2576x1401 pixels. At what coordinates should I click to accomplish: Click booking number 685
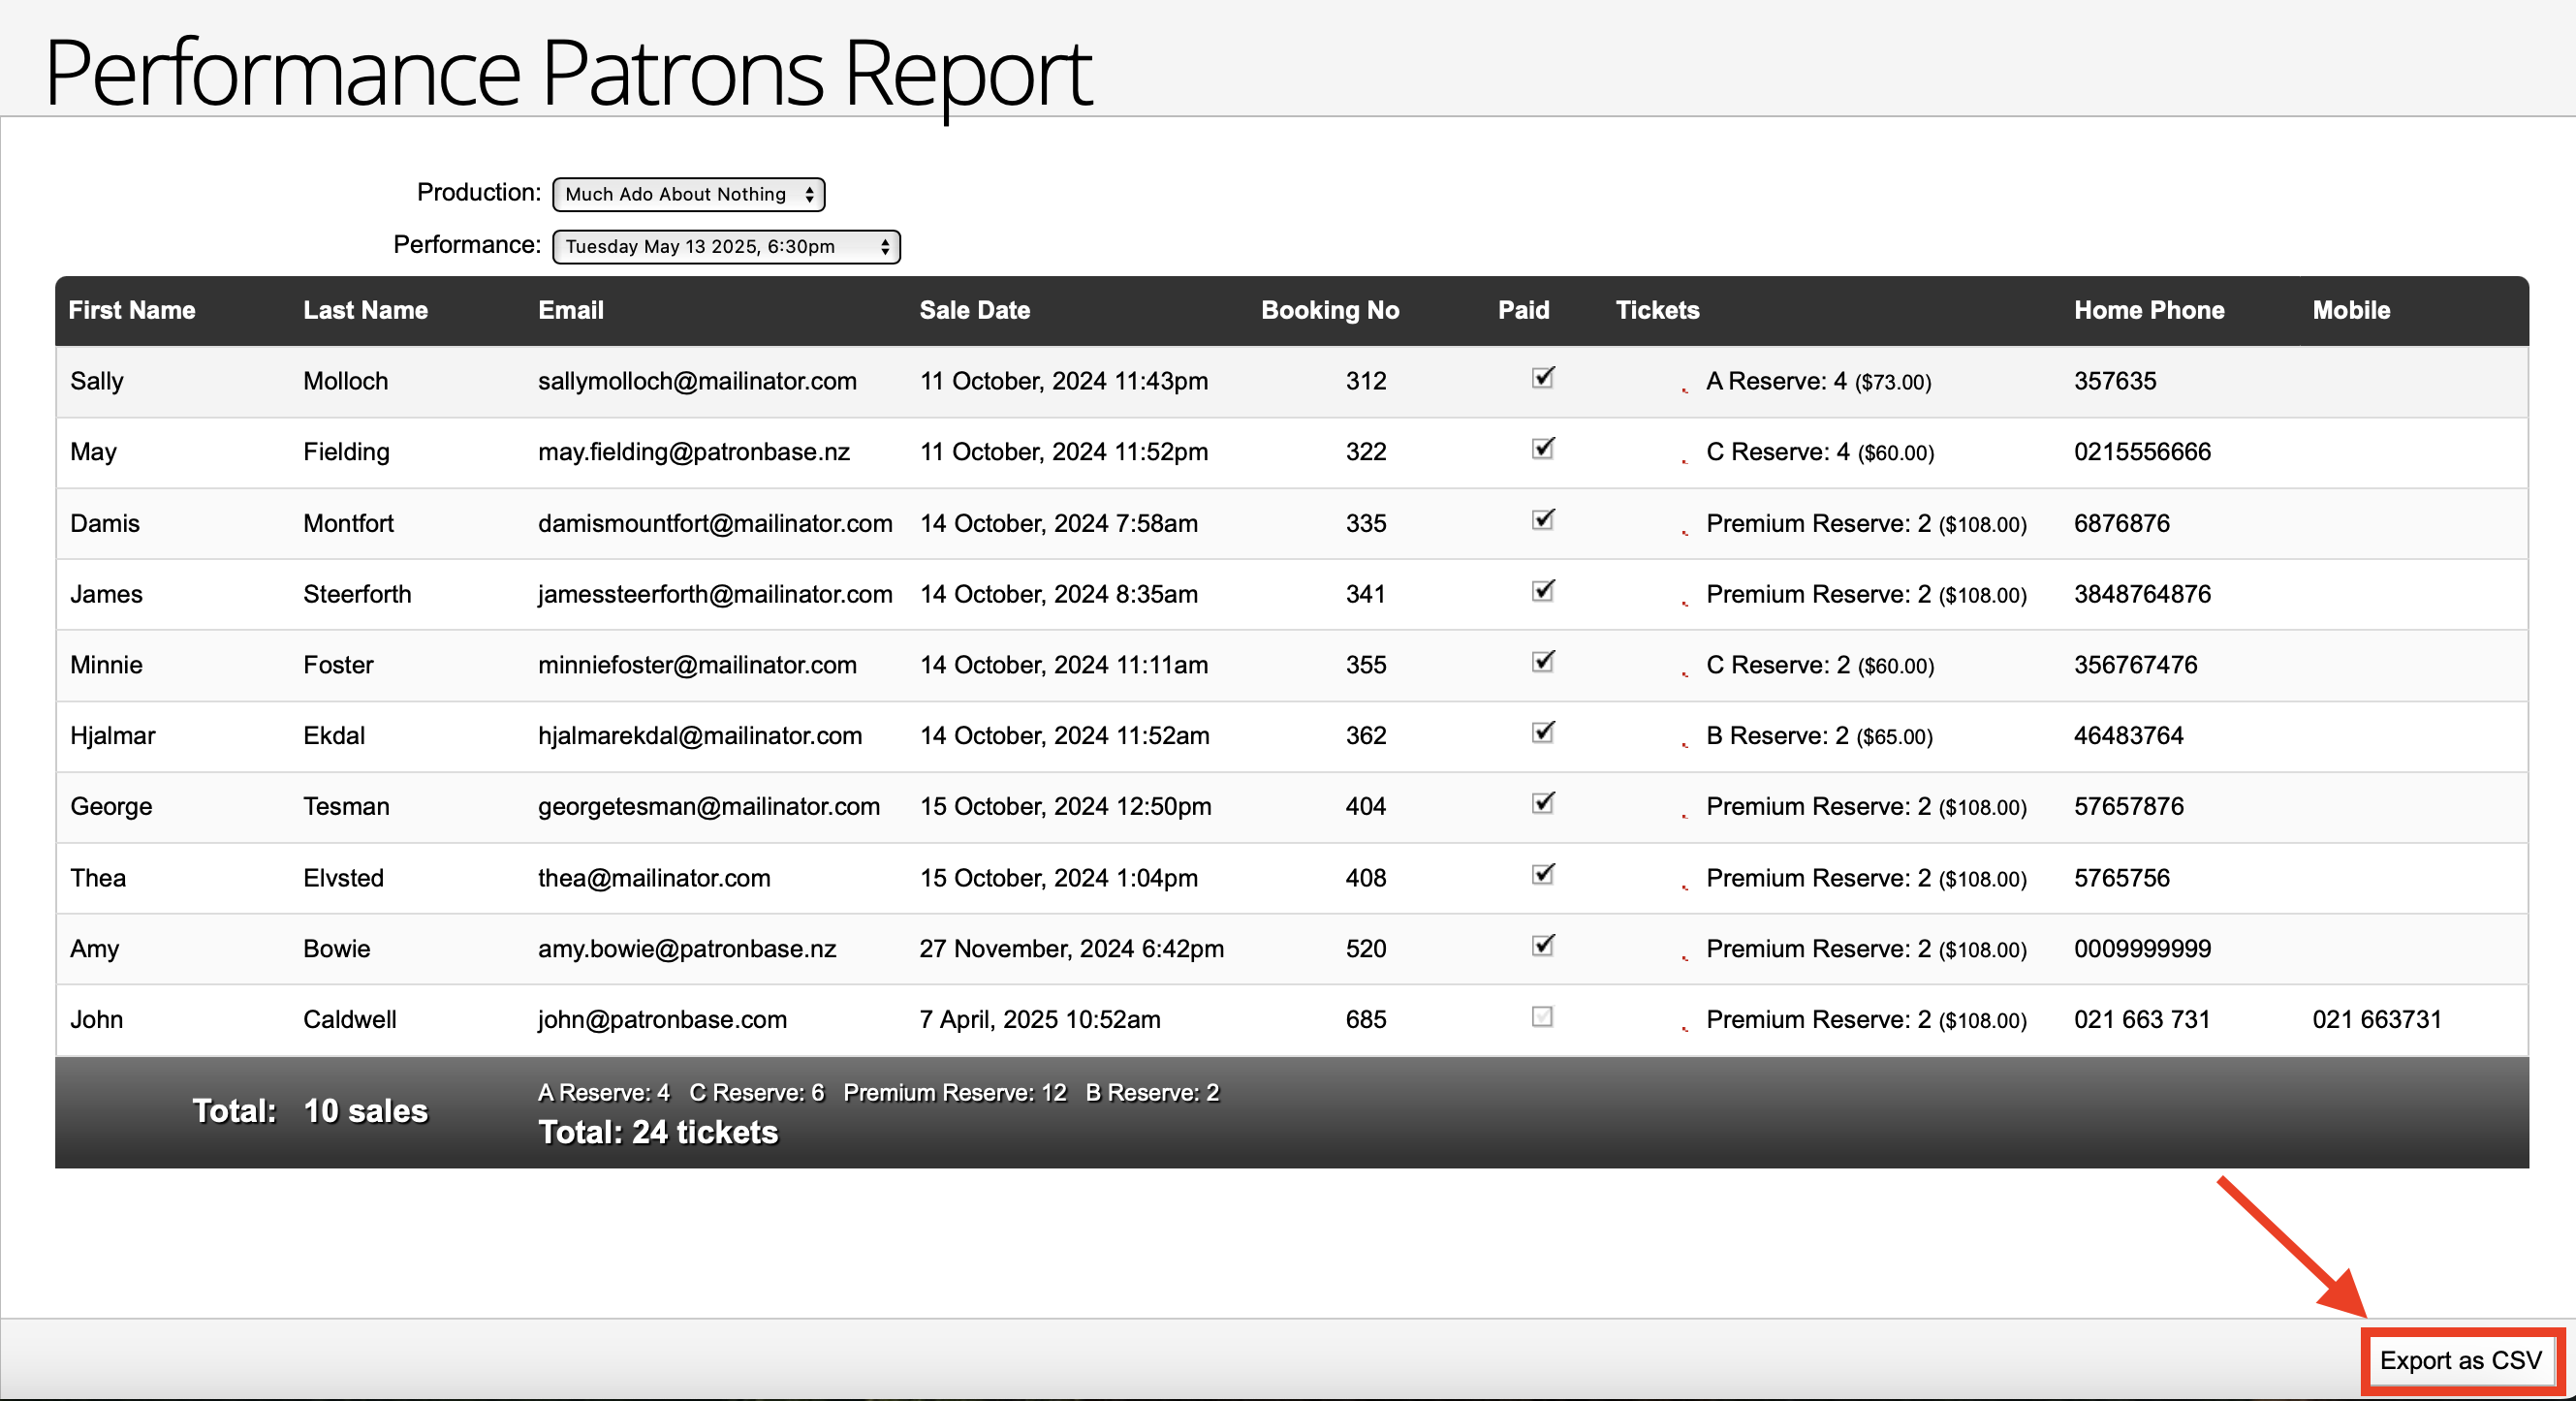click(1365, 1019)
